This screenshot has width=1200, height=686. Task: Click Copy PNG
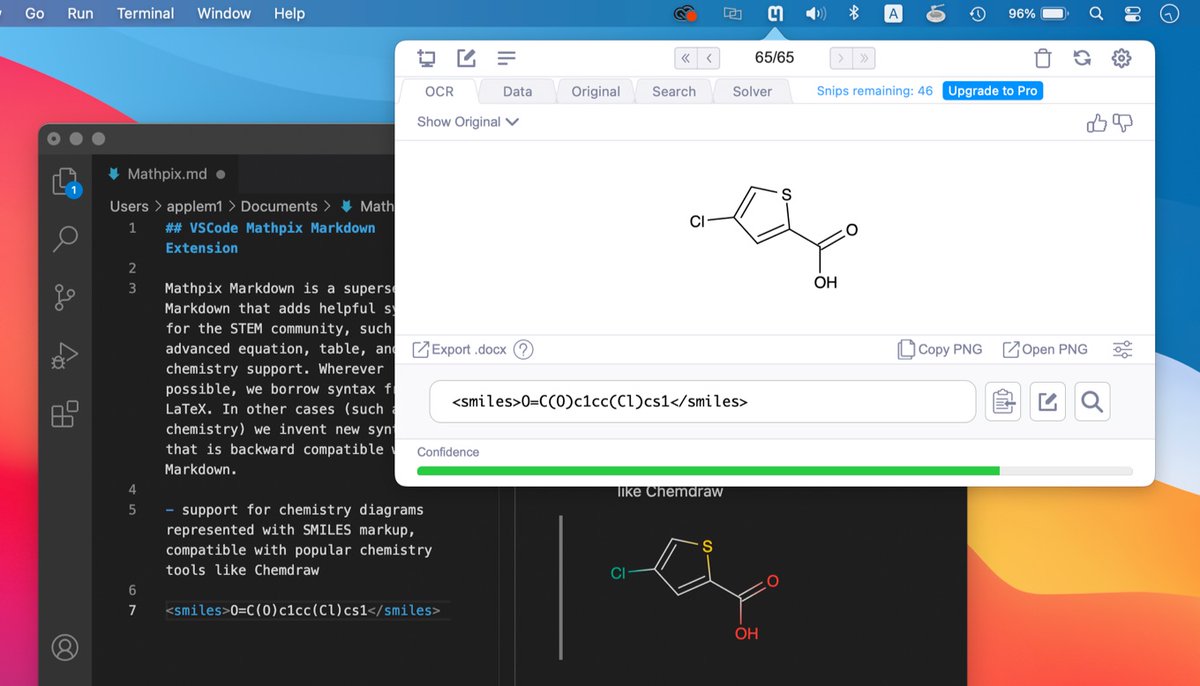[x=940, y=349]
